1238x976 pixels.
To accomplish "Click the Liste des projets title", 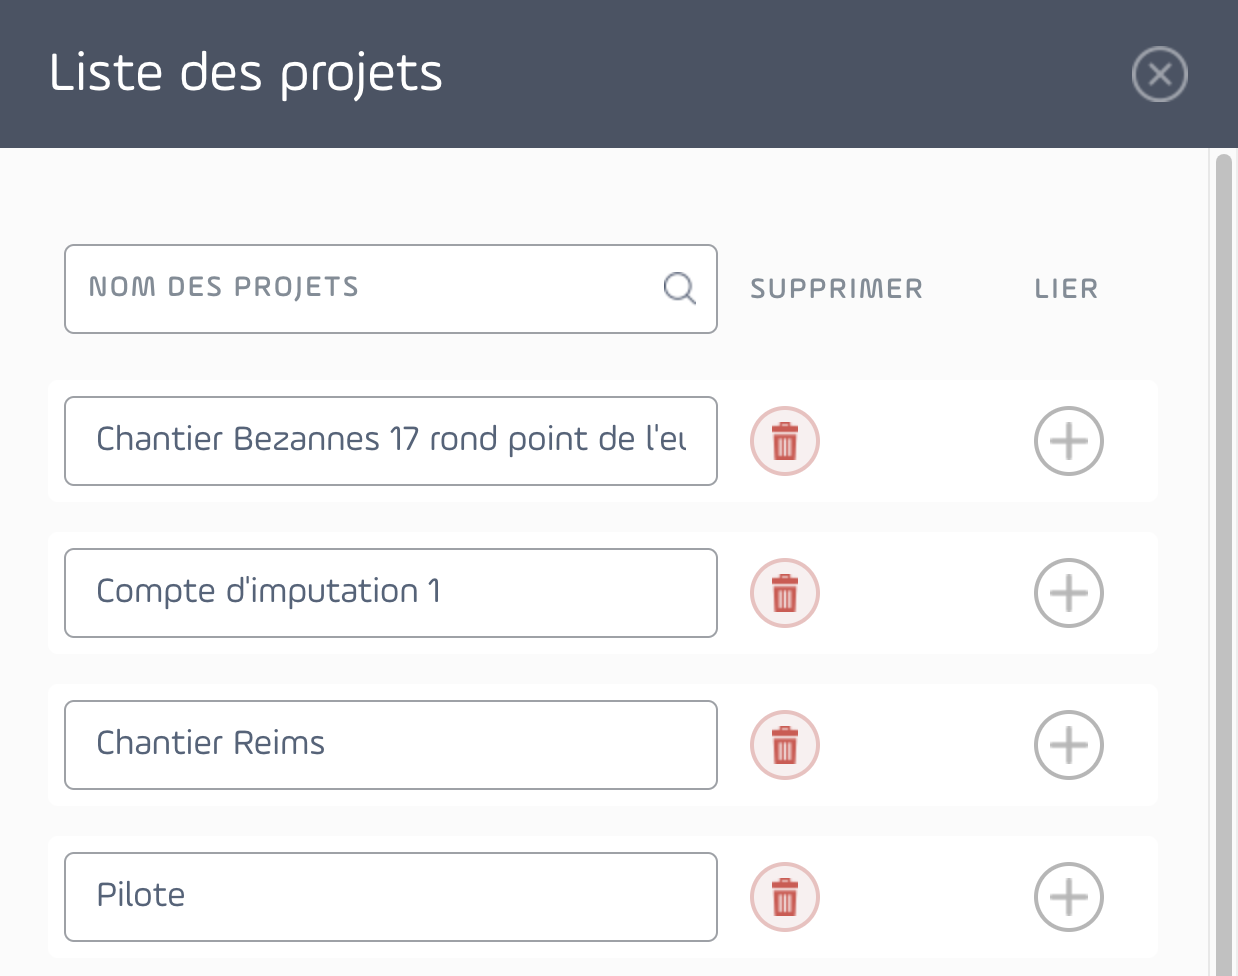I will (x=246, y=74).
